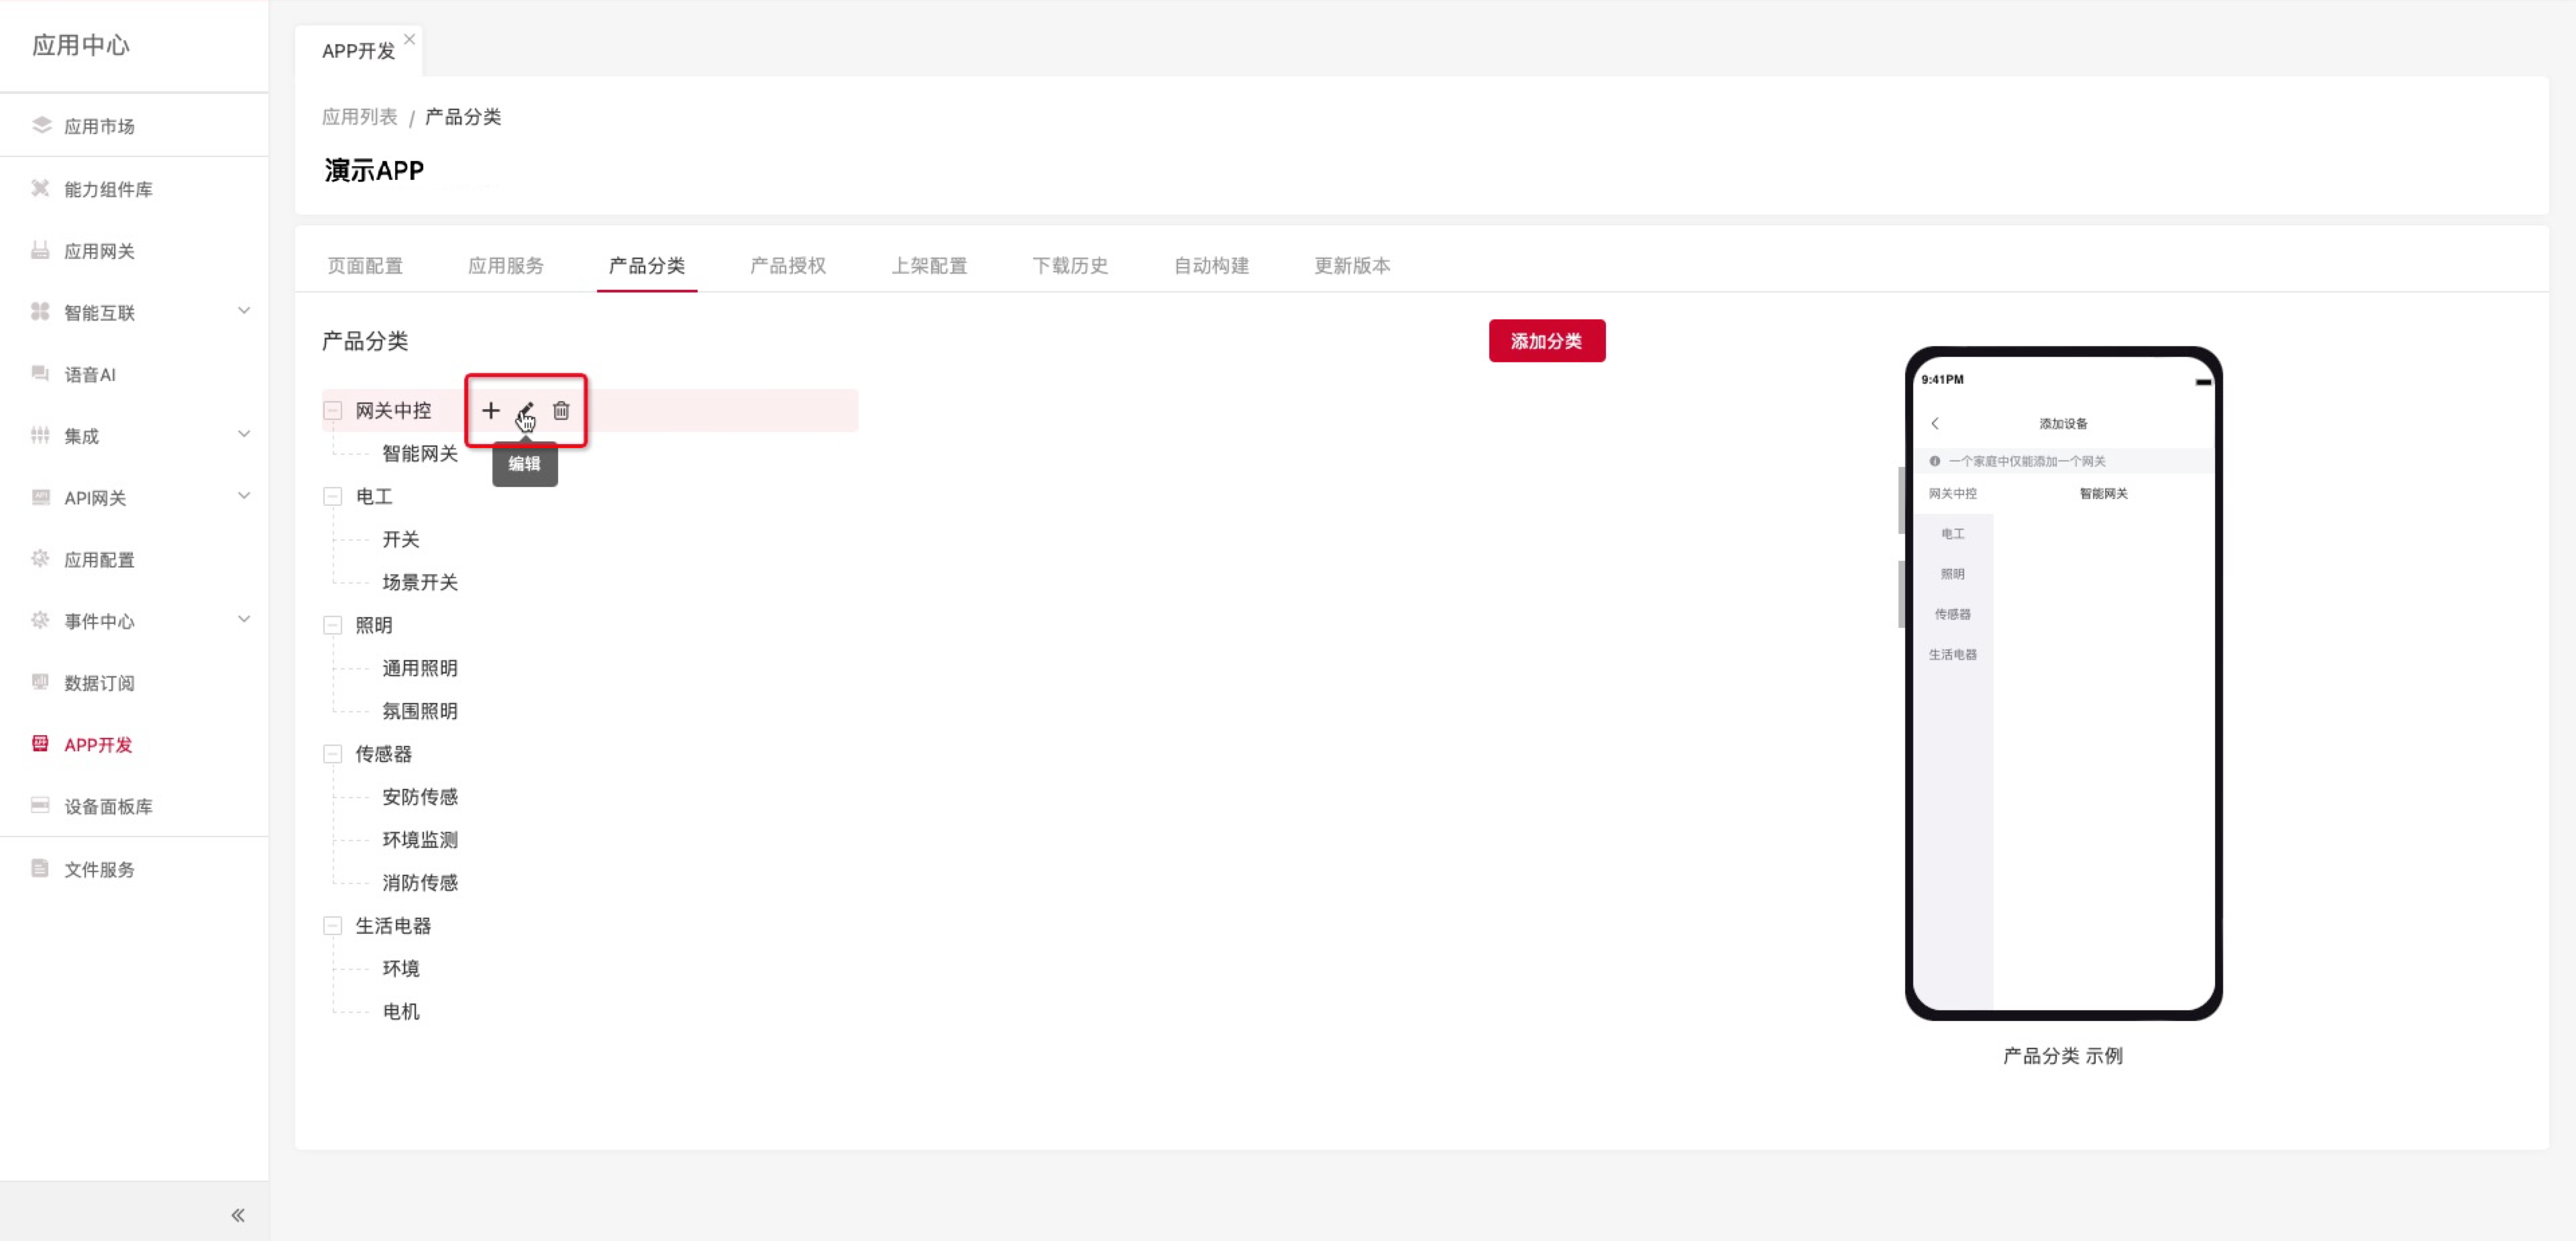Go to 应用列表 breadcrumb link
The height and width of the screenshot is (1241, 2576).
360,117
